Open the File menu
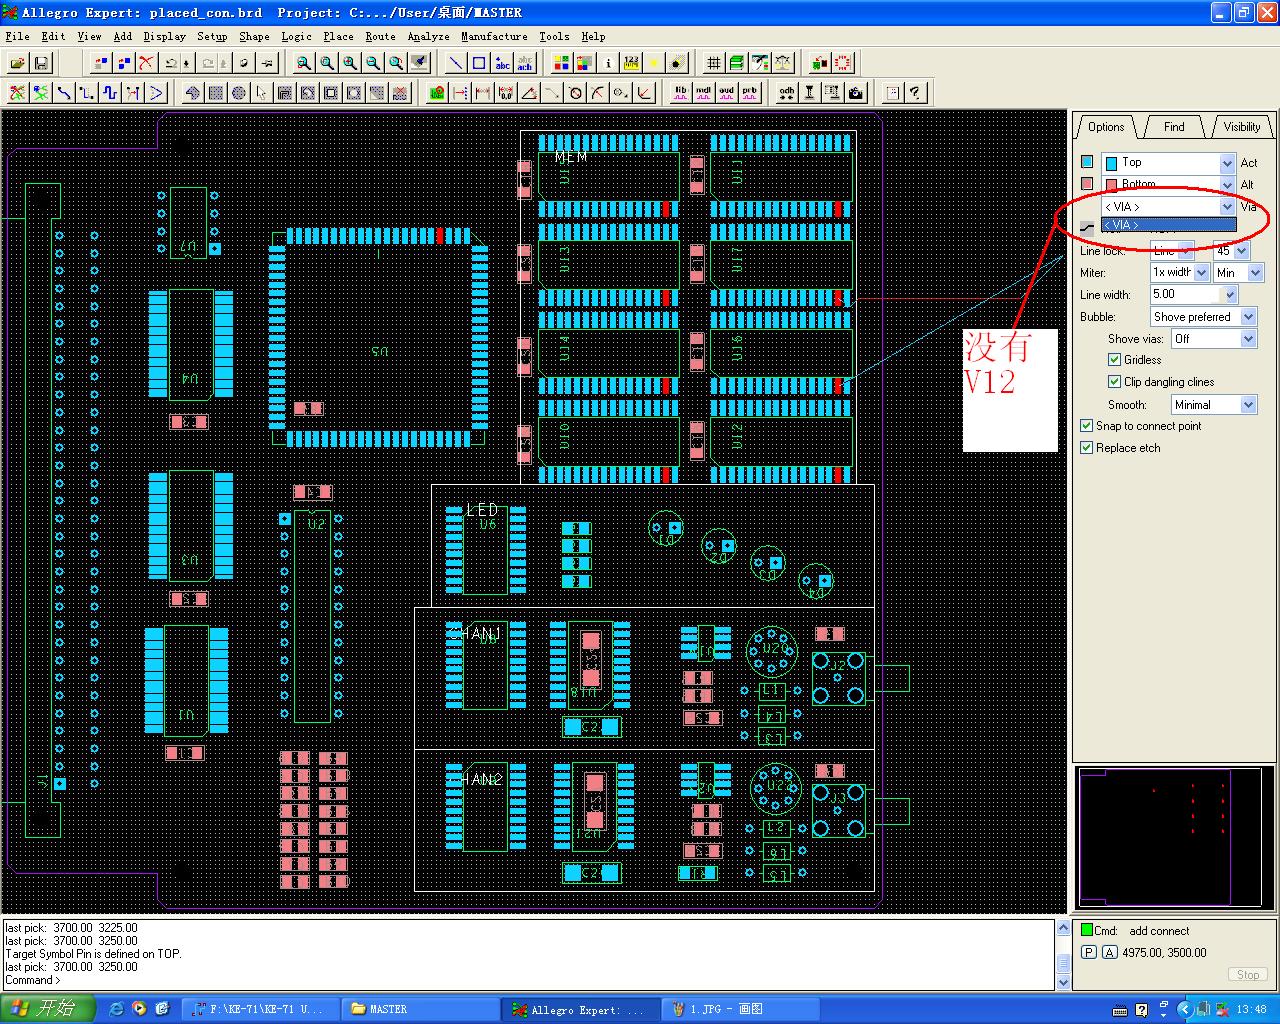Image resolution: width=1280 pixels, height=1024 pixels. point(18,36)
